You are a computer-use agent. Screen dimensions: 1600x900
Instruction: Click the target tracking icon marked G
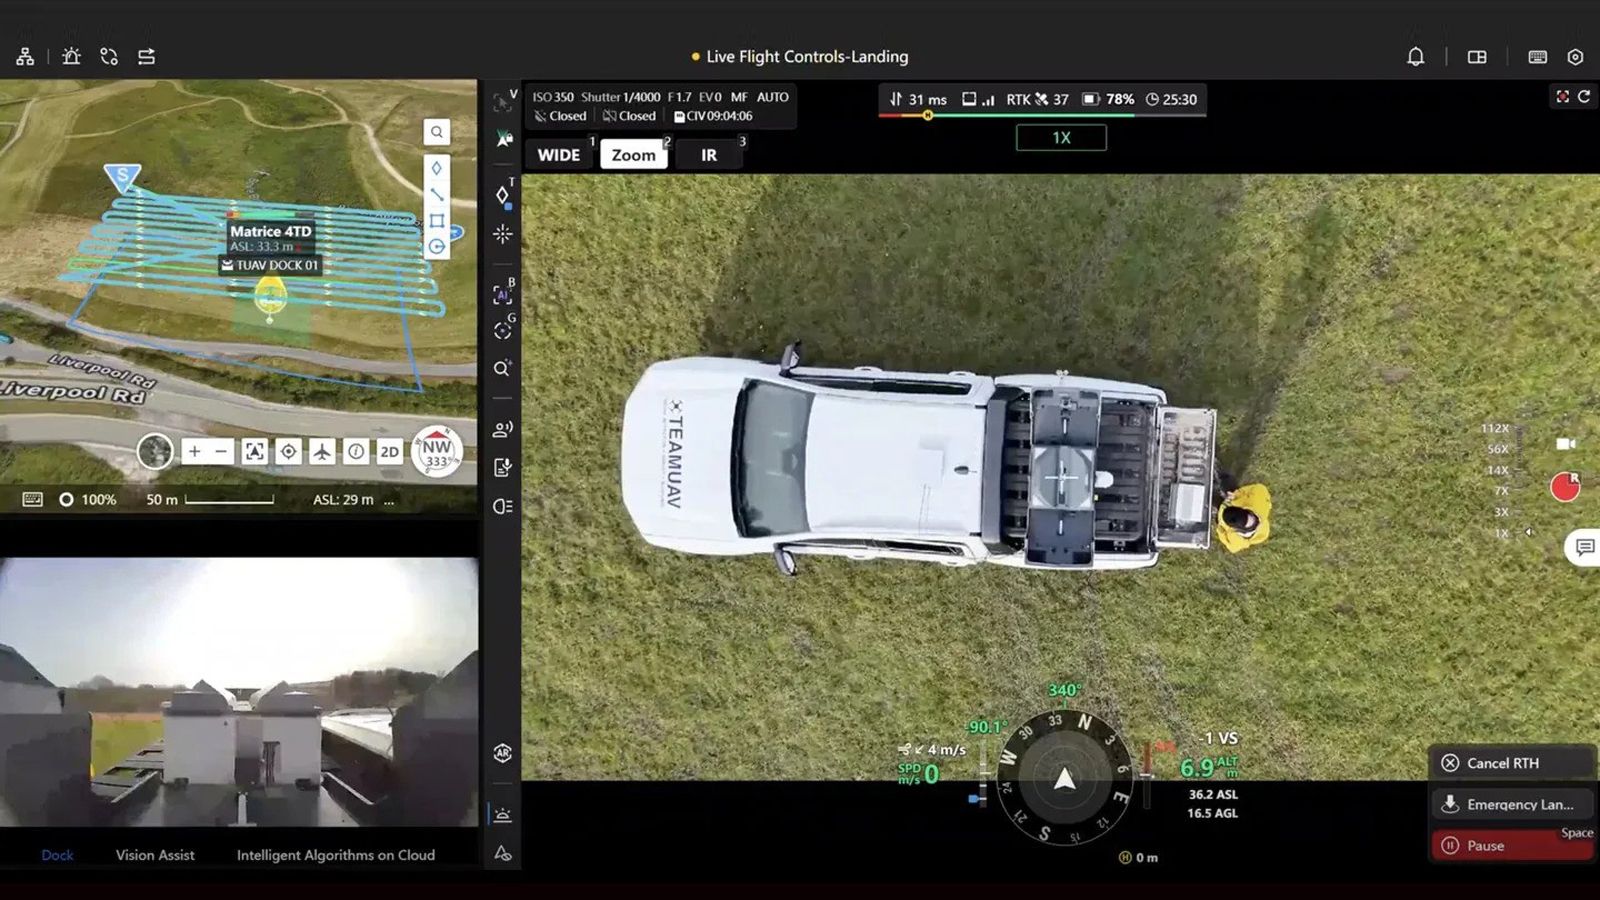click(x=503, y=329)
